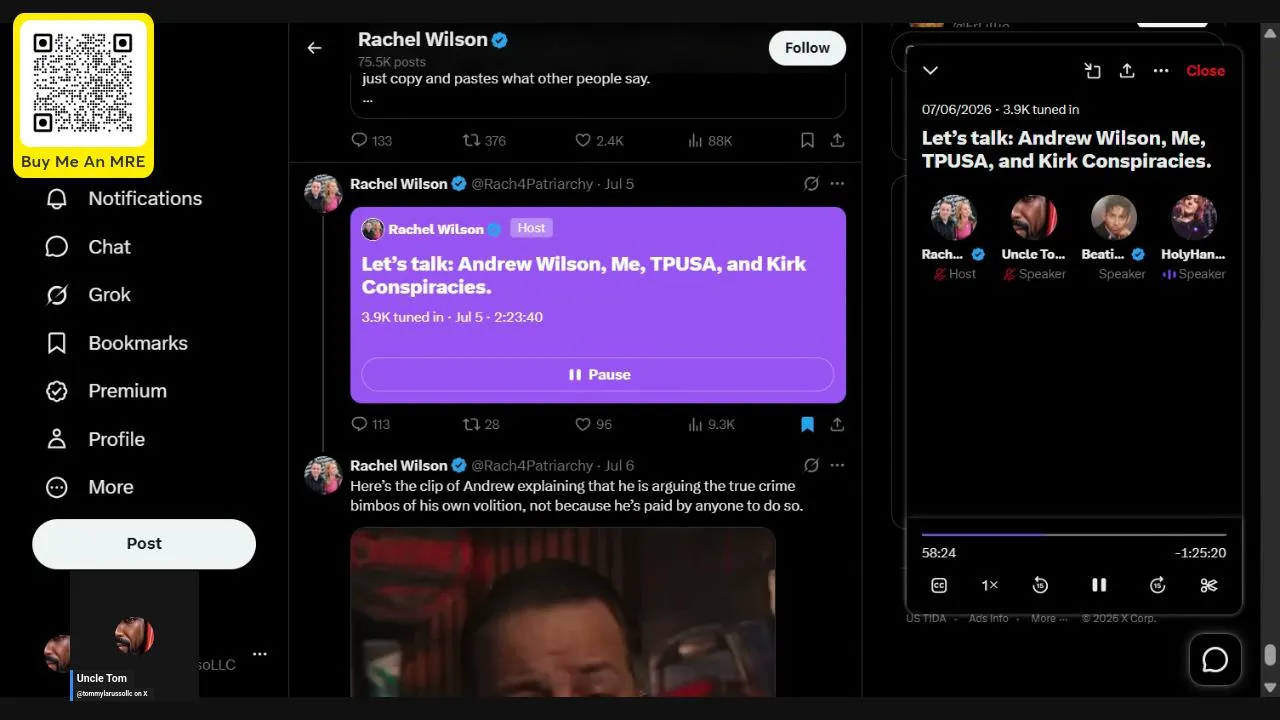Open Grok actions on the Jul 5 post
The width and height of the screenshot is (1280, 720).
pos(811,184)
